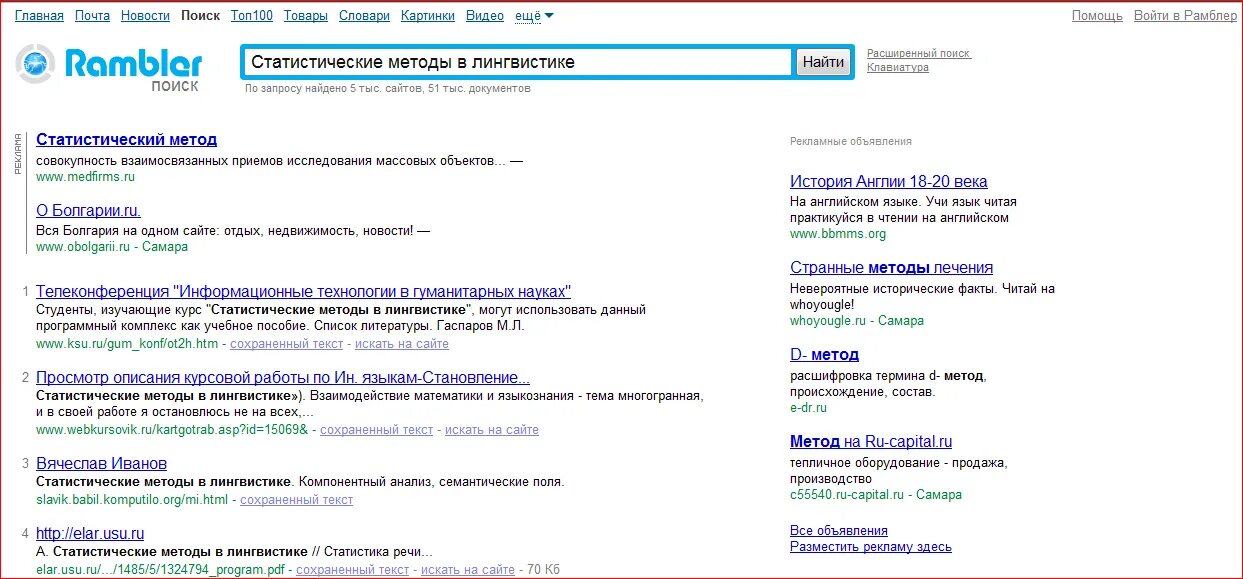Open the 'Вячеслав Иванов' result
This screenshot has height=579, width=1243.
101,463
